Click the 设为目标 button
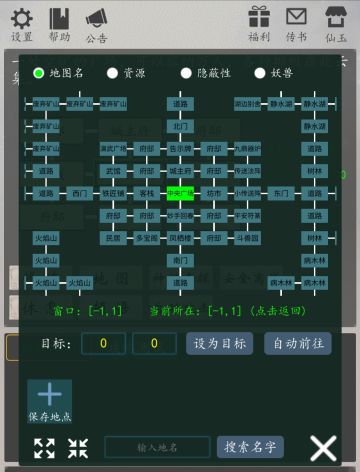The height and width of the screenshot is (472, 360). (219, 343)
